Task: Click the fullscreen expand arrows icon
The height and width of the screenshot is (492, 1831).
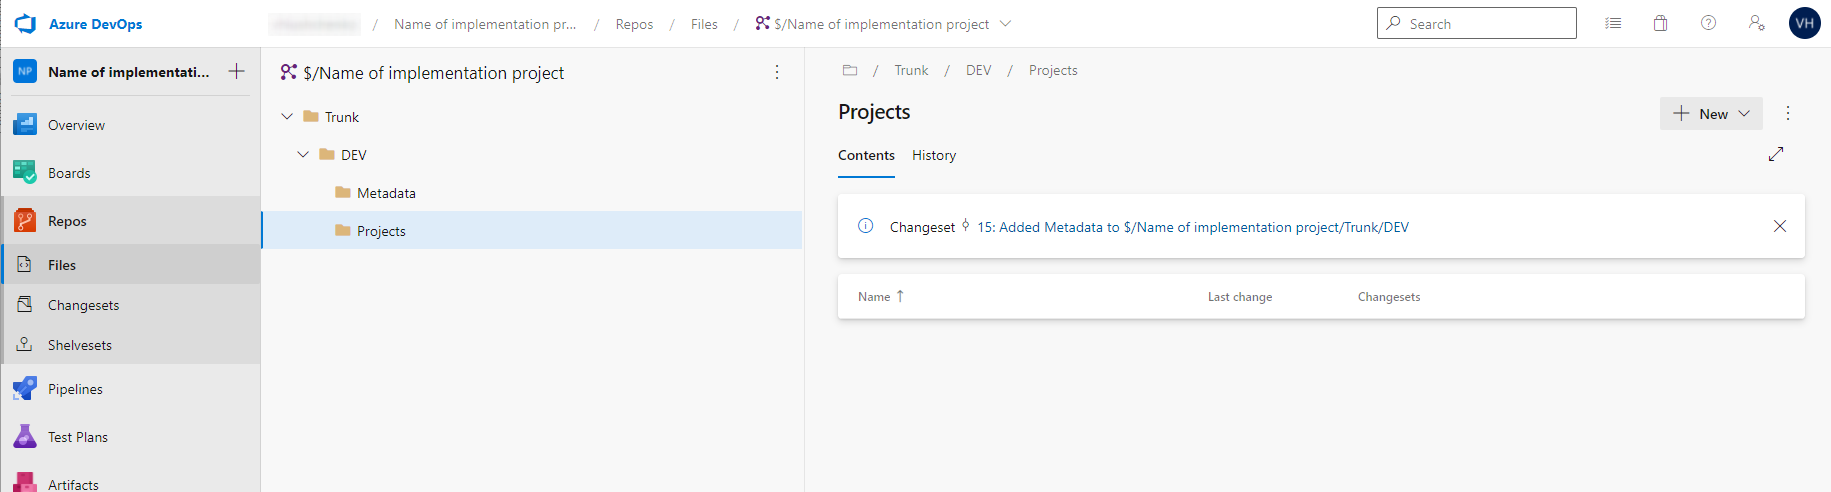Action: click(x=1776, y=154)
